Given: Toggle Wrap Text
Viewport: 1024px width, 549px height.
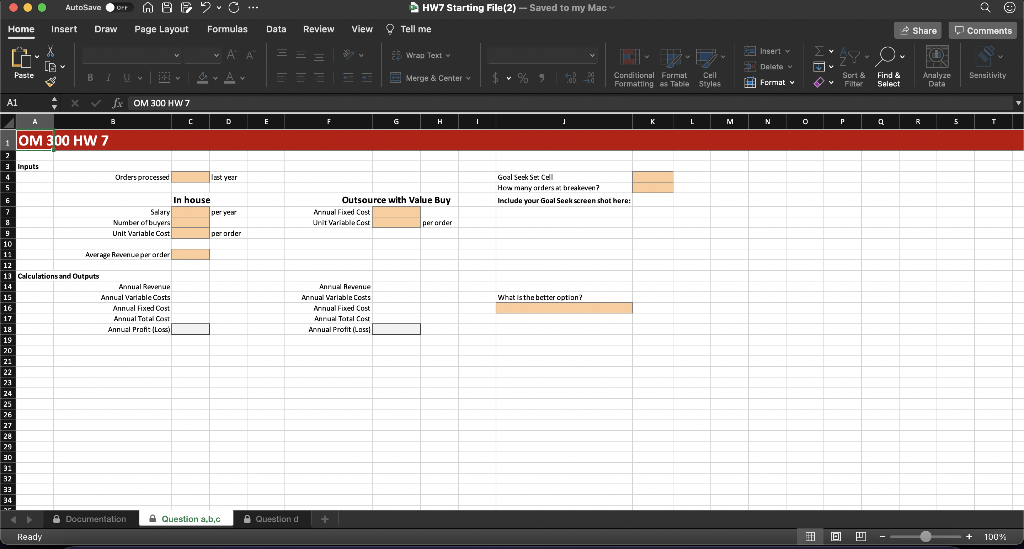Looking at the screenshot, I should point(421,55).
